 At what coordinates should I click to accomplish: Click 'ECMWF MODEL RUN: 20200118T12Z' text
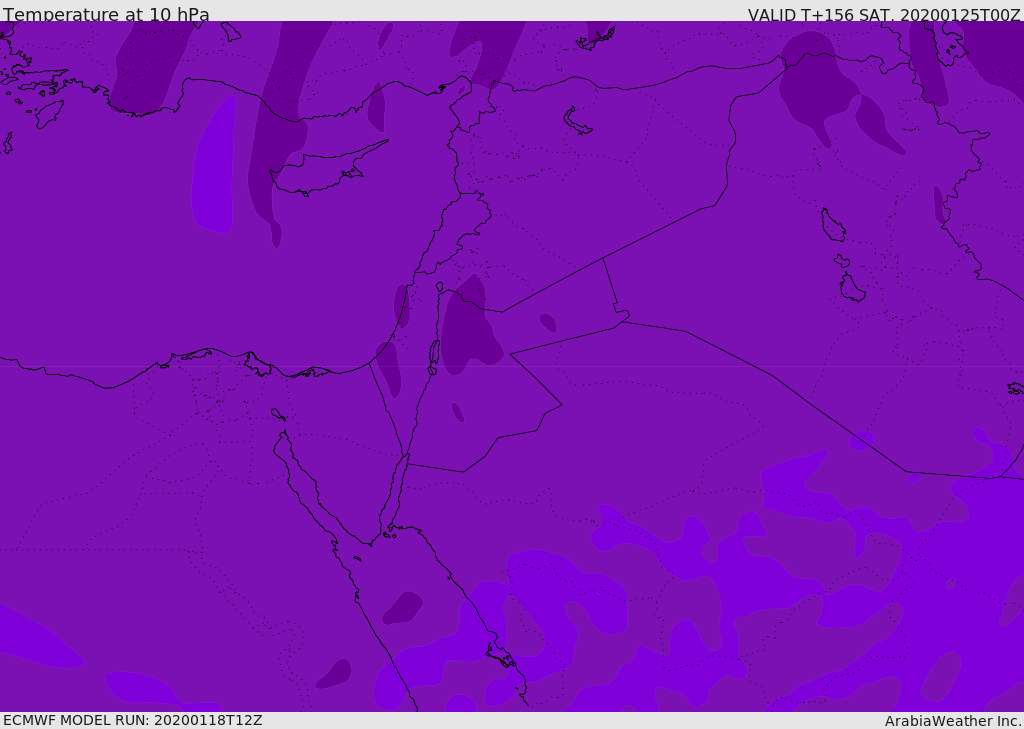point(133,720)
